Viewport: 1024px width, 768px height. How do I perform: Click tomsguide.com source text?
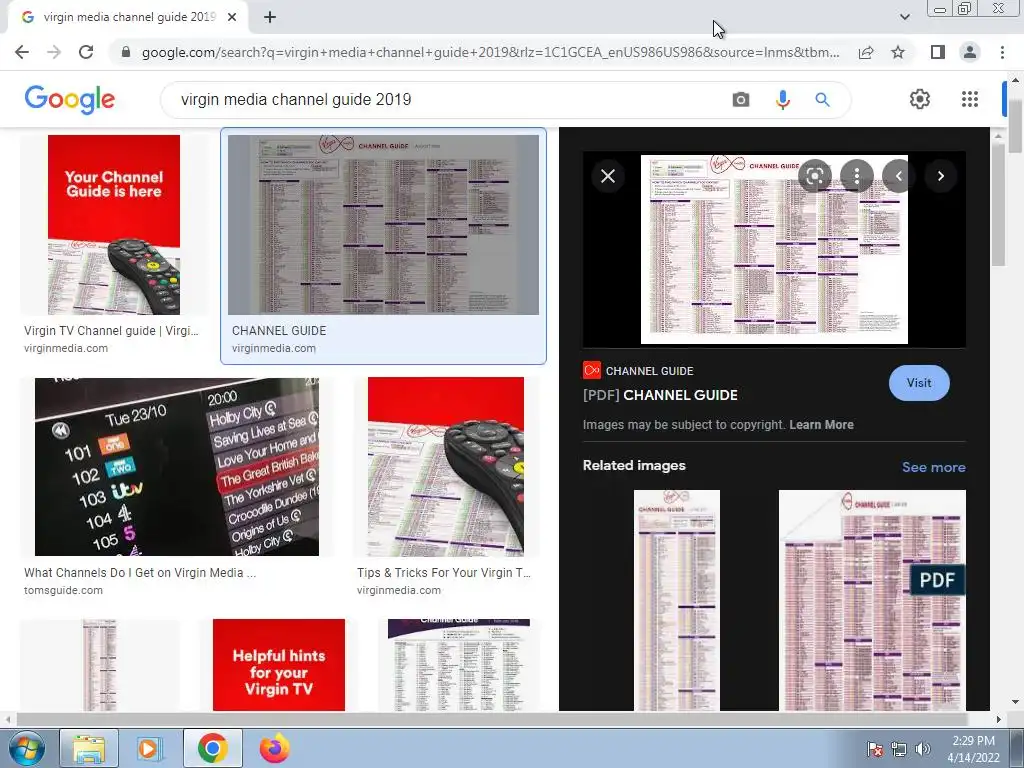coord(63,590)
